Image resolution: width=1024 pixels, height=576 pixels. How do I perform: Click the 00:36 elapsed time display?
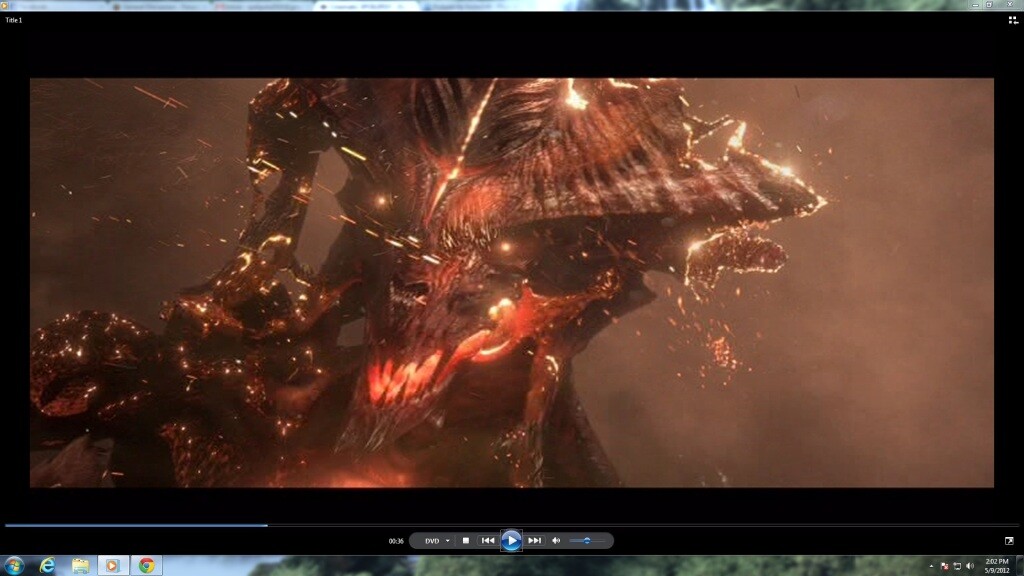point(396,541)
